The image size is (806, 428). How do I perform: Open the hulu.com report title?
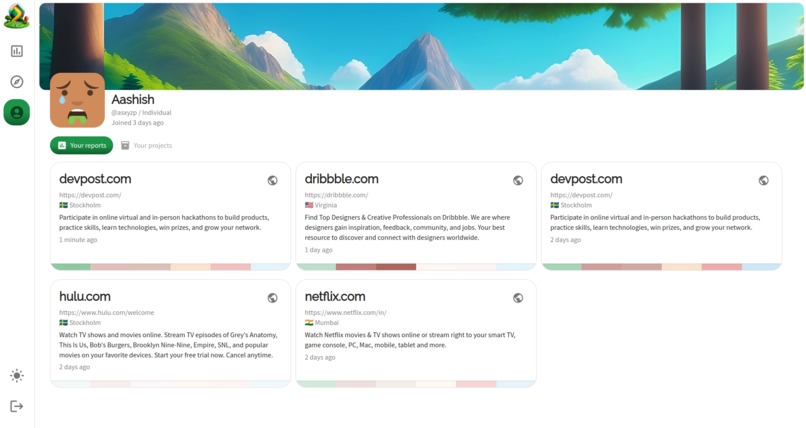(x=85, y=296)
